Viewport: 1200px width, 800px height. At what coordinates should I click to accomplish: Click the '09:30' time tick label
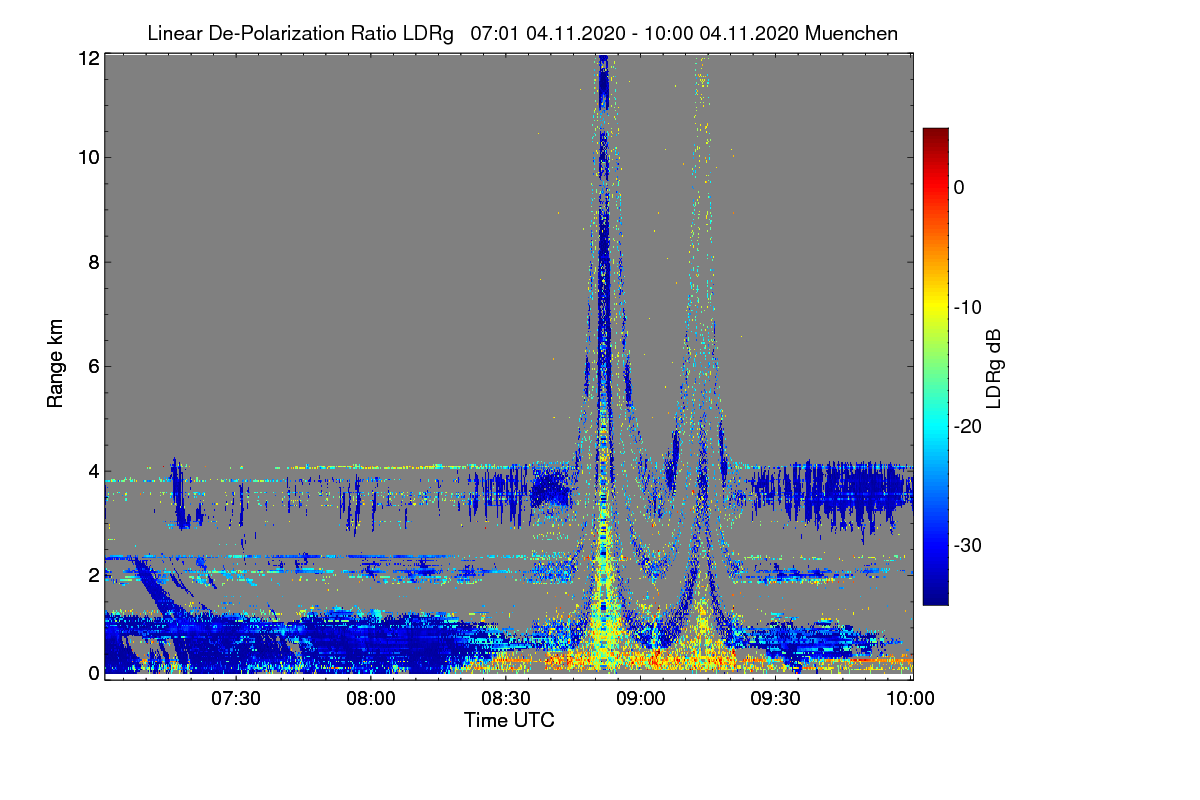[x=776, y=699]
